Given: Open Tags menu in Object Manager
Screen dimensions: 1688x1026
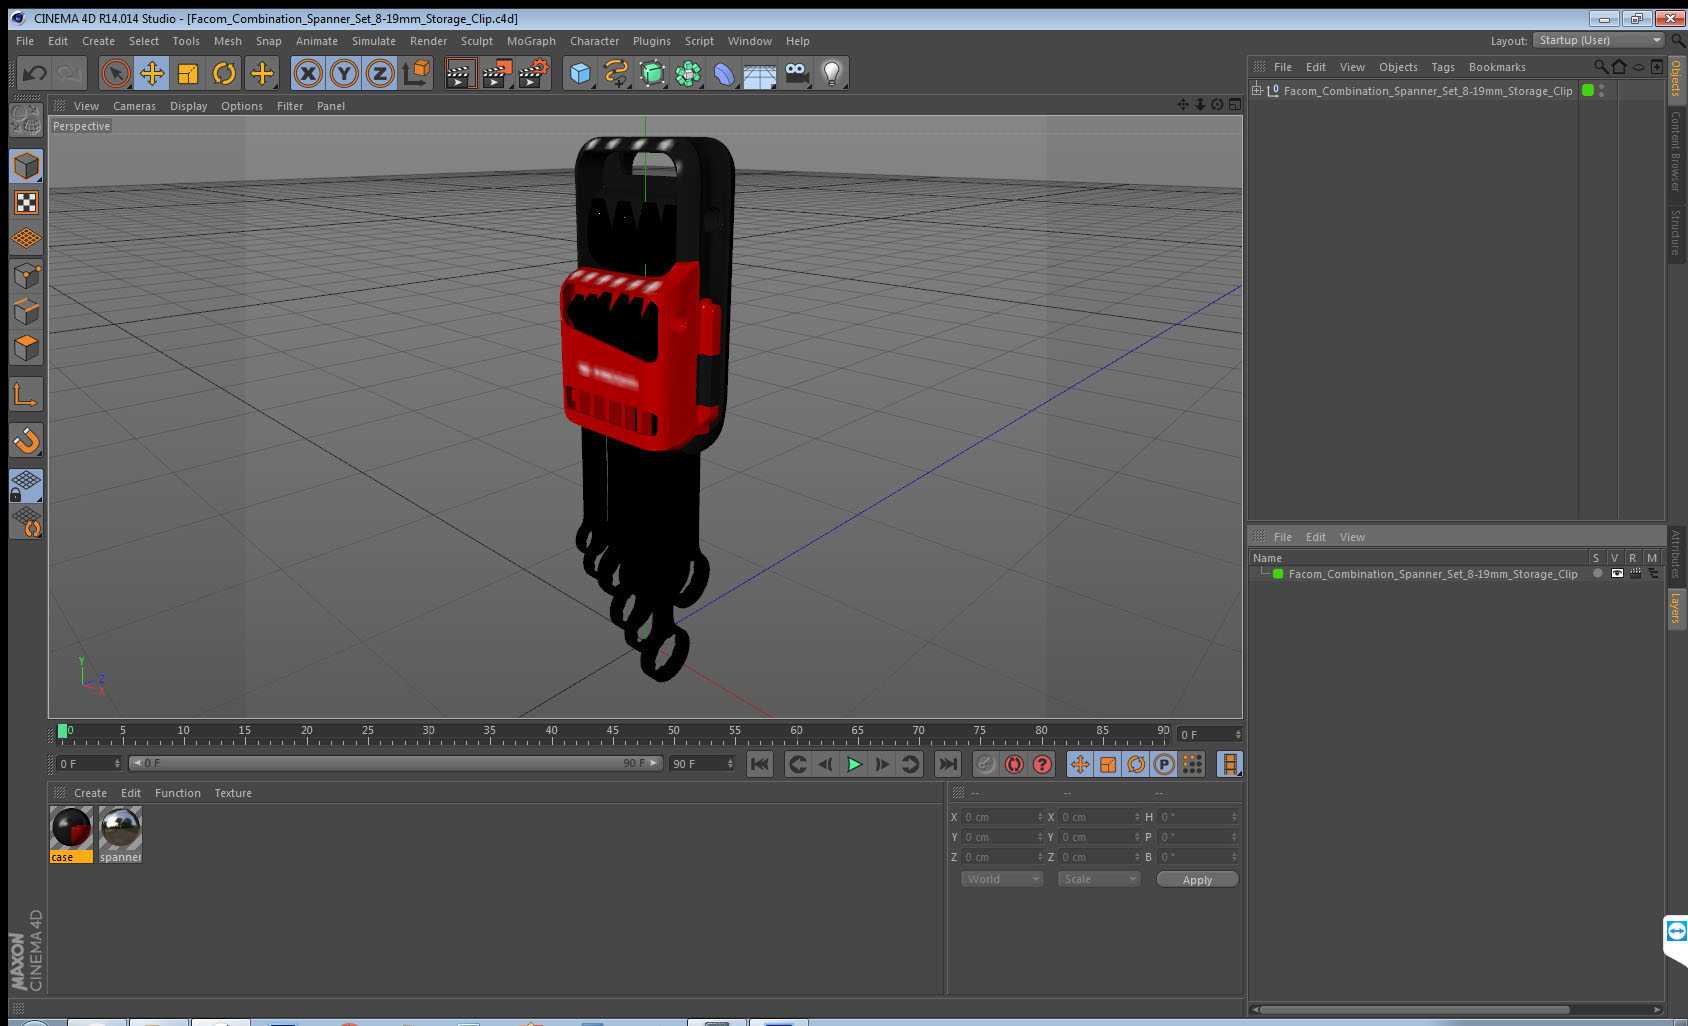Looking at the screenshot, I should click(x=1443, y=67).
